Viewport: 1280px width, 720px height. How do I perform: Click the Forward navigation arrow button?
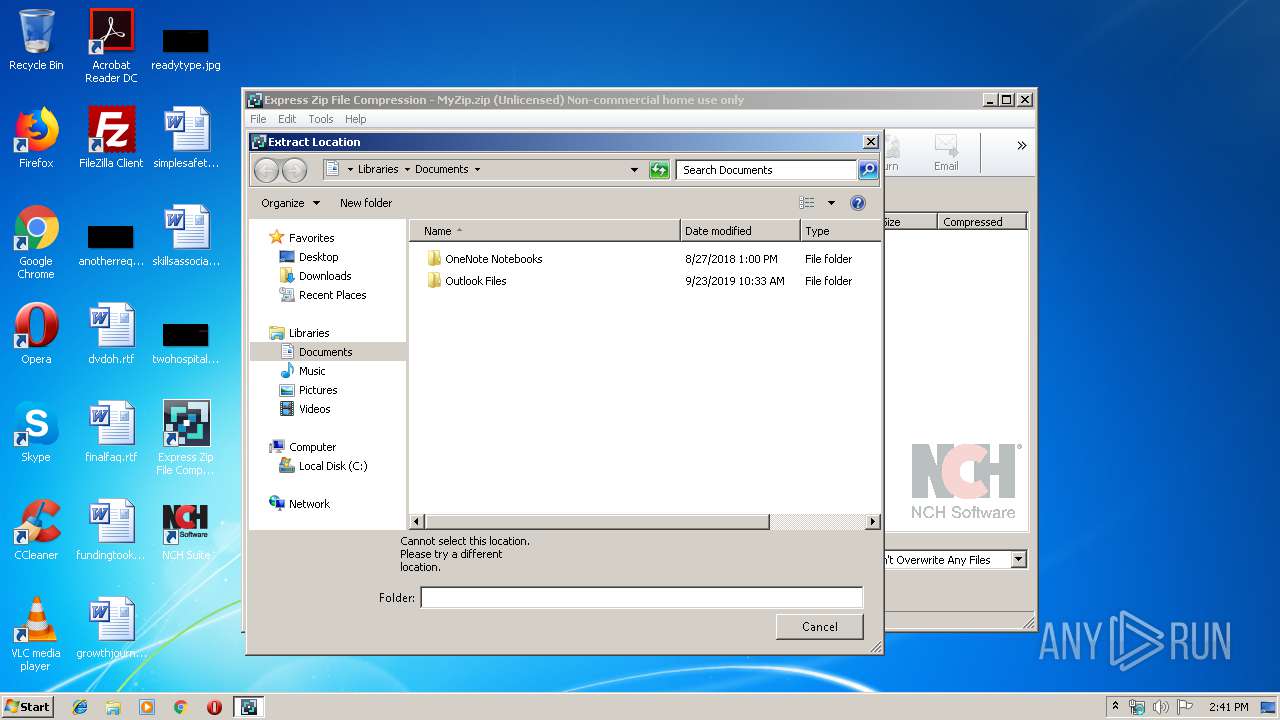pyautogui.click(x=294, y=170)
